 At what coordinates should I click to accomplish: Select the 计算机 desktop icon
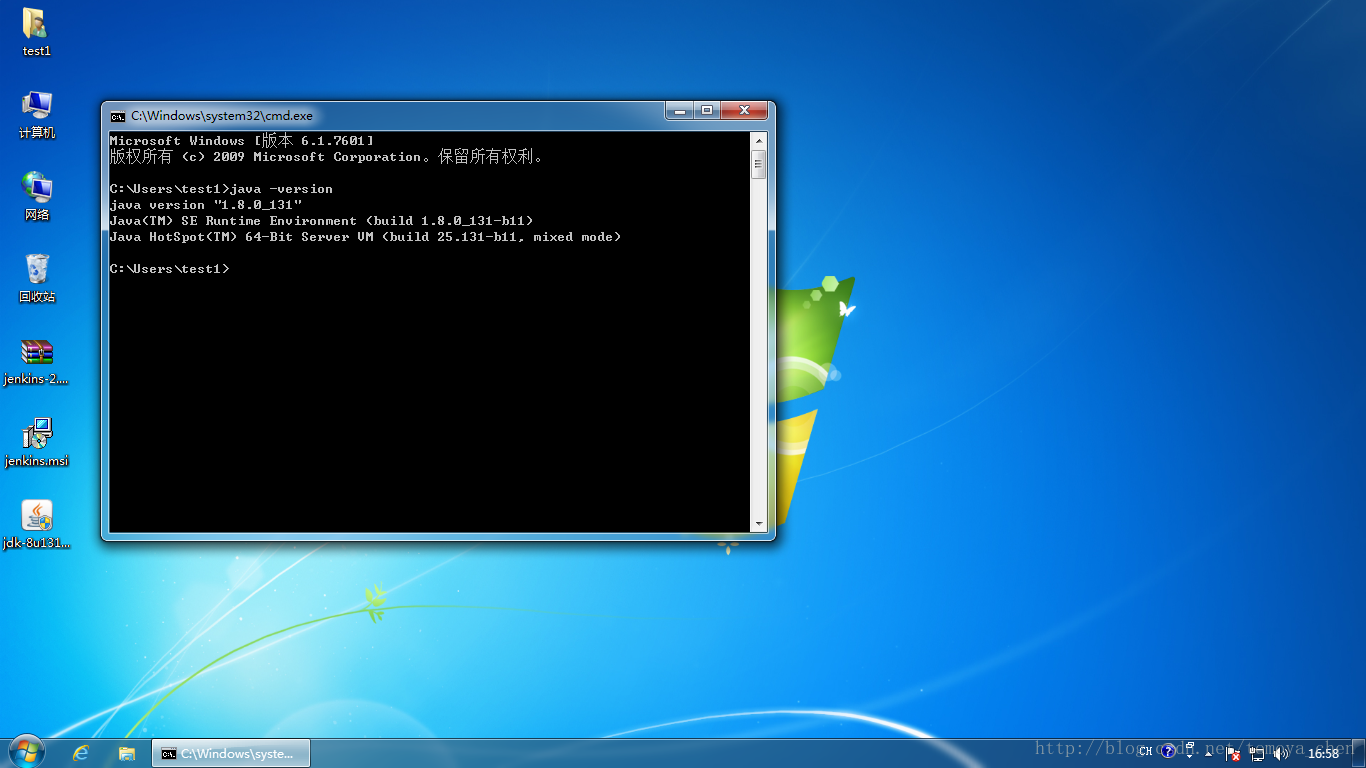point(37,114)
